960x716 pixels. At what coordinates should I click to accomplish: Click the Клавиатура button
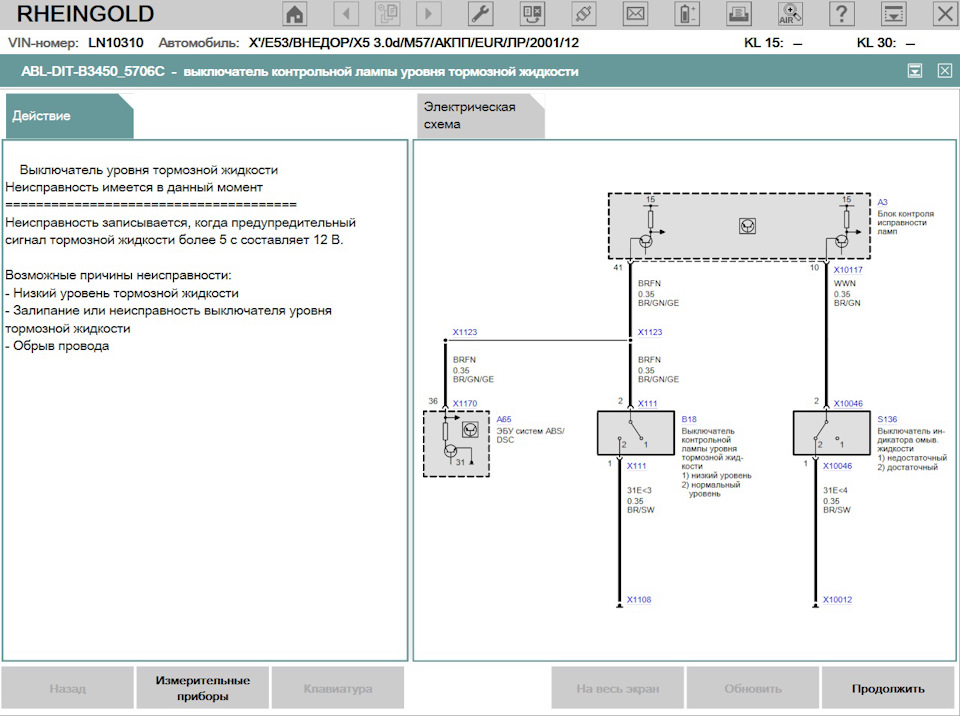(x=338, y=688)
